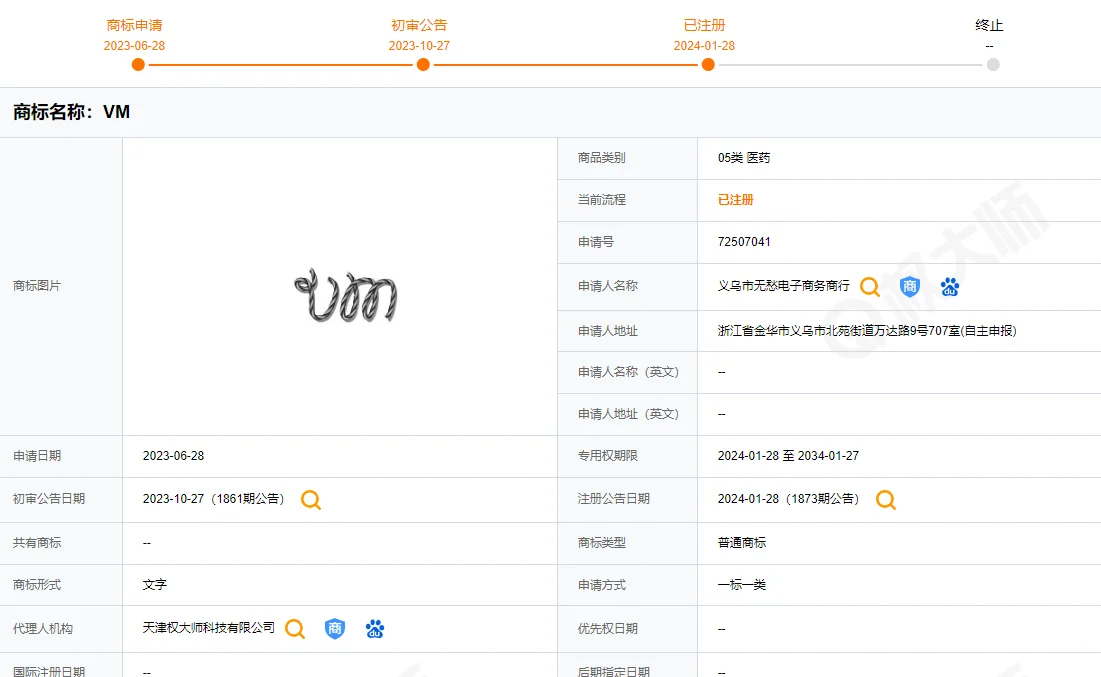The width and height of the screenshot is (1101, 677).
Task: Select the 已注册 milestone dot
Action: pyautogui.click(x=707, y=64)
